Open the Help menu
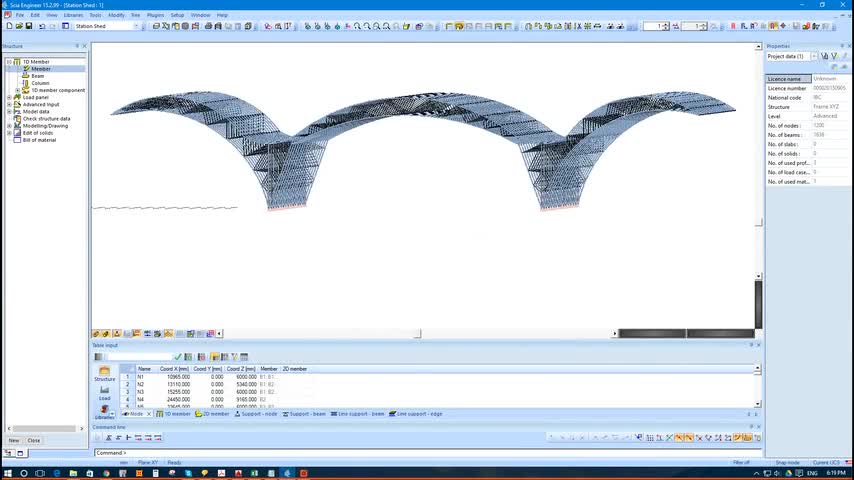The width and height of the screenshot is (854, 480). tap(222, 15)
